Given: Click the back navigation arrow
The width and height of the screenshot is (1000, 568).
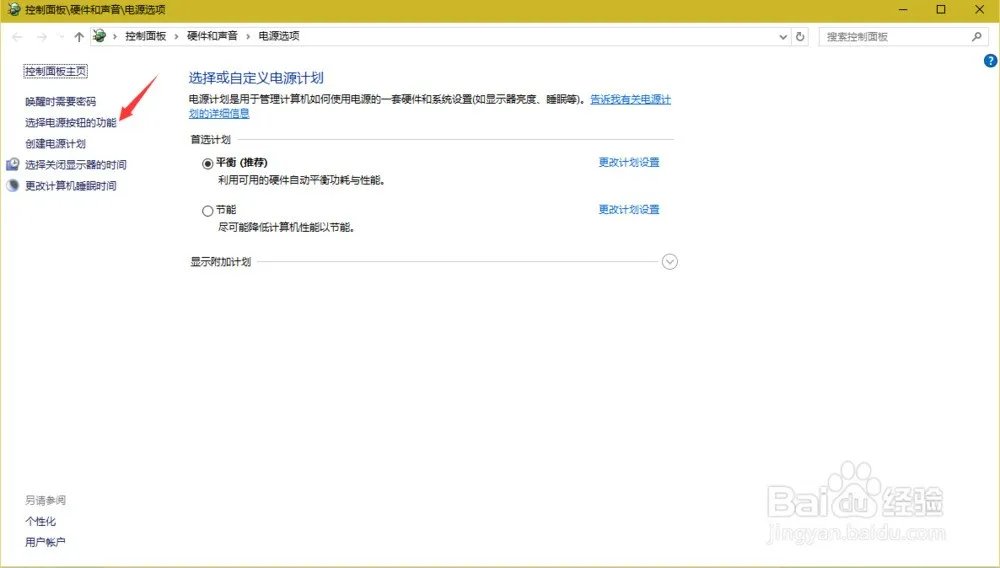Looking at the screenshot, I should pos(17,37).
